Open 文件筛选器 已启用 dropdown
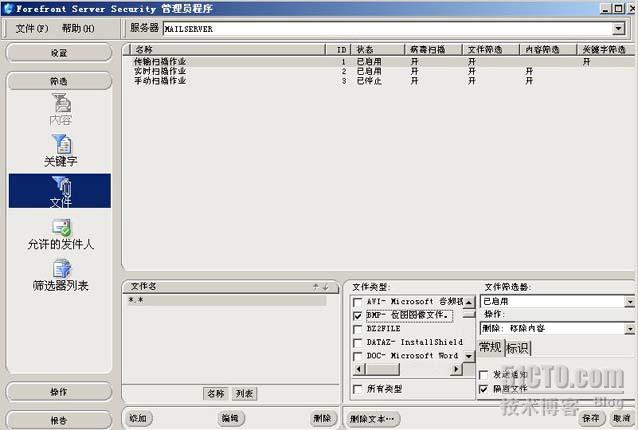This screenshot has height=430, width=638. [629, 302]
